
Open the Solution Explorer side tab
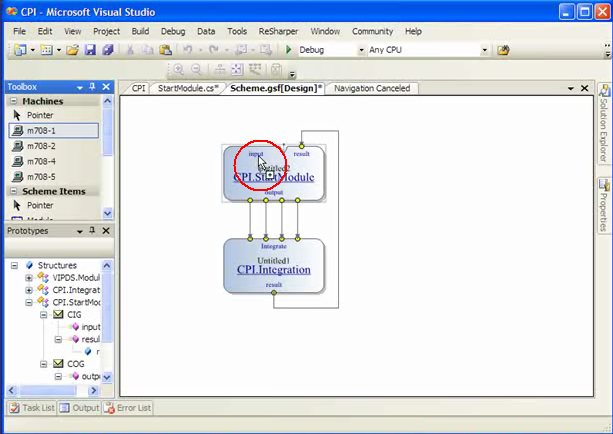point(604,123)
